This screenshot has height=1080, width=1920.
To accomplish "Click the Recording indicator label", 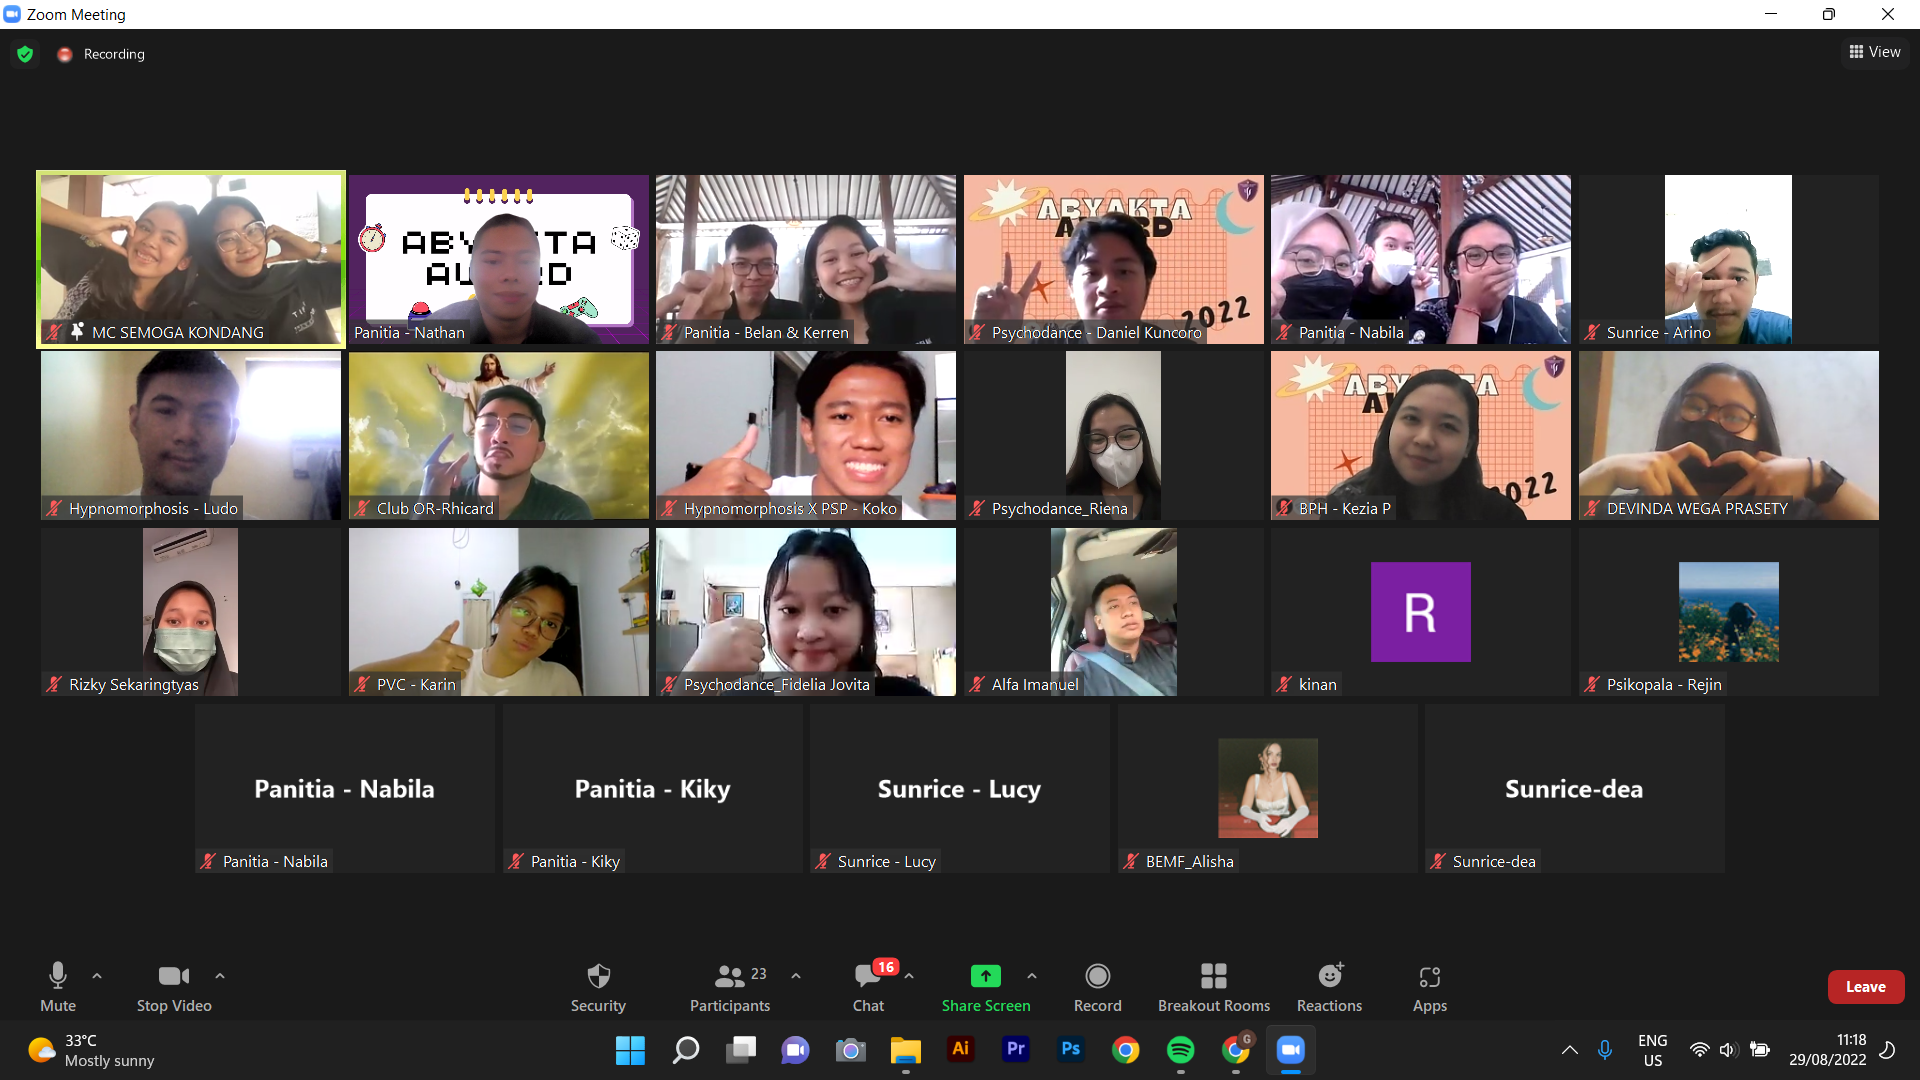I will click(113, 54).
